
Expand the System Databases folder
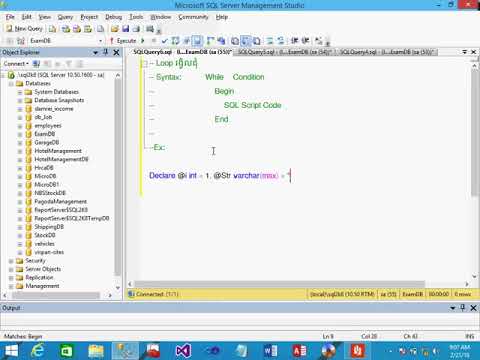[20, 92]
